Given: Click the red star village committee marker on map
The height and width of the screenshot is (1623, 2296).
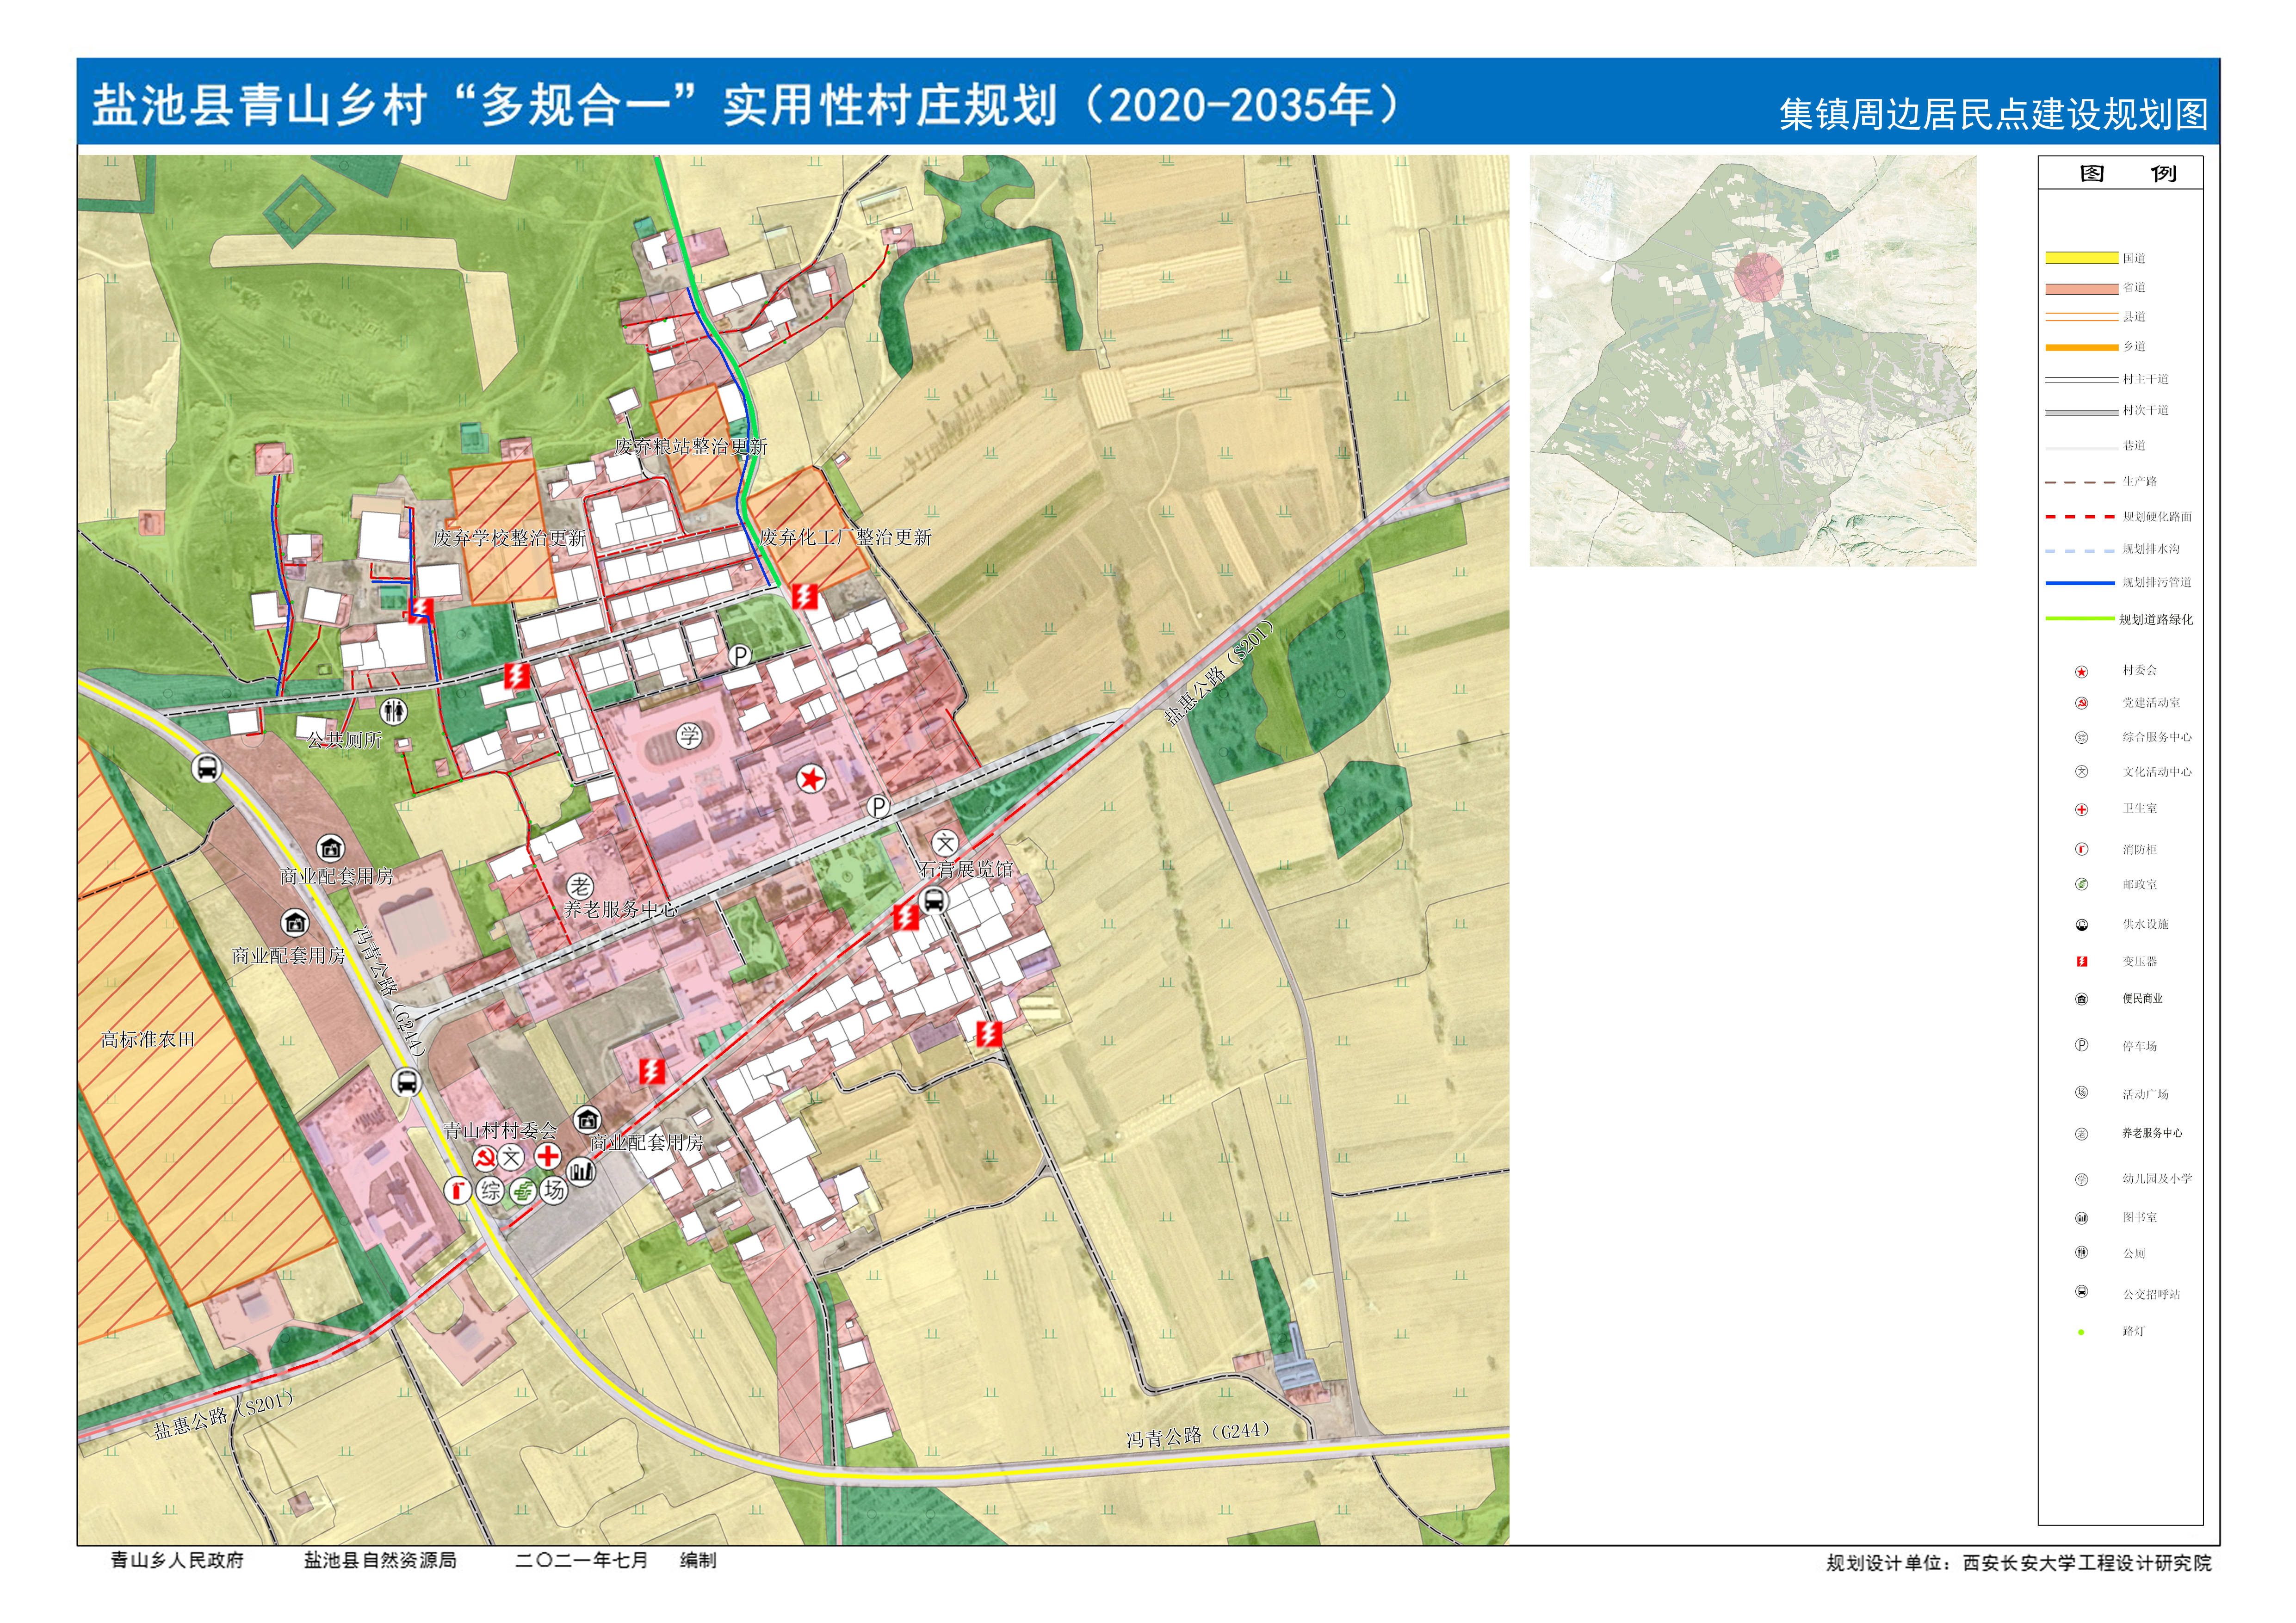Looking at the screenshot, I should (811, 778).
